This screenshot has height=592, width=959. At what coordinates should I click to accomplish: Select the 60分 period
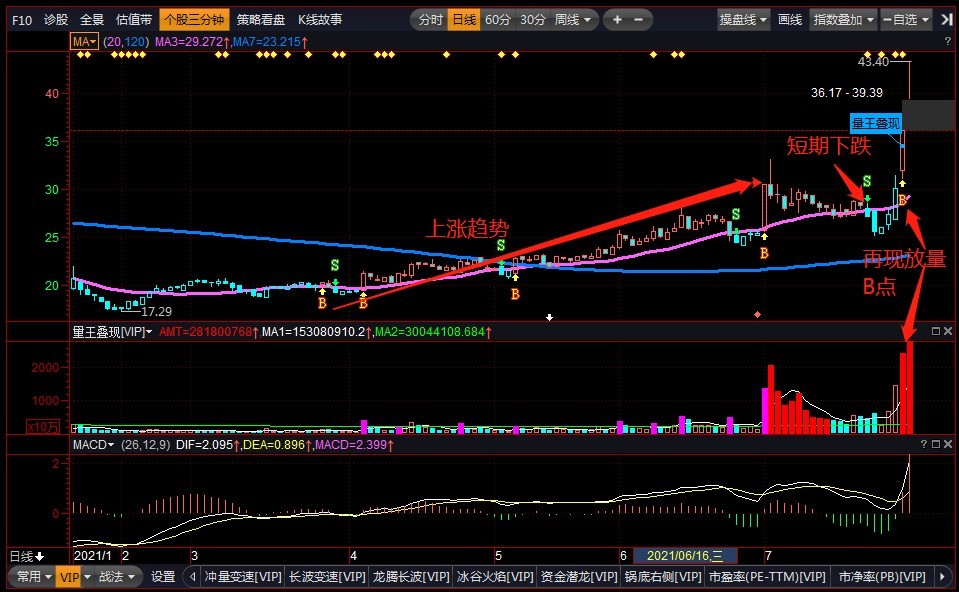pos(497,19)
